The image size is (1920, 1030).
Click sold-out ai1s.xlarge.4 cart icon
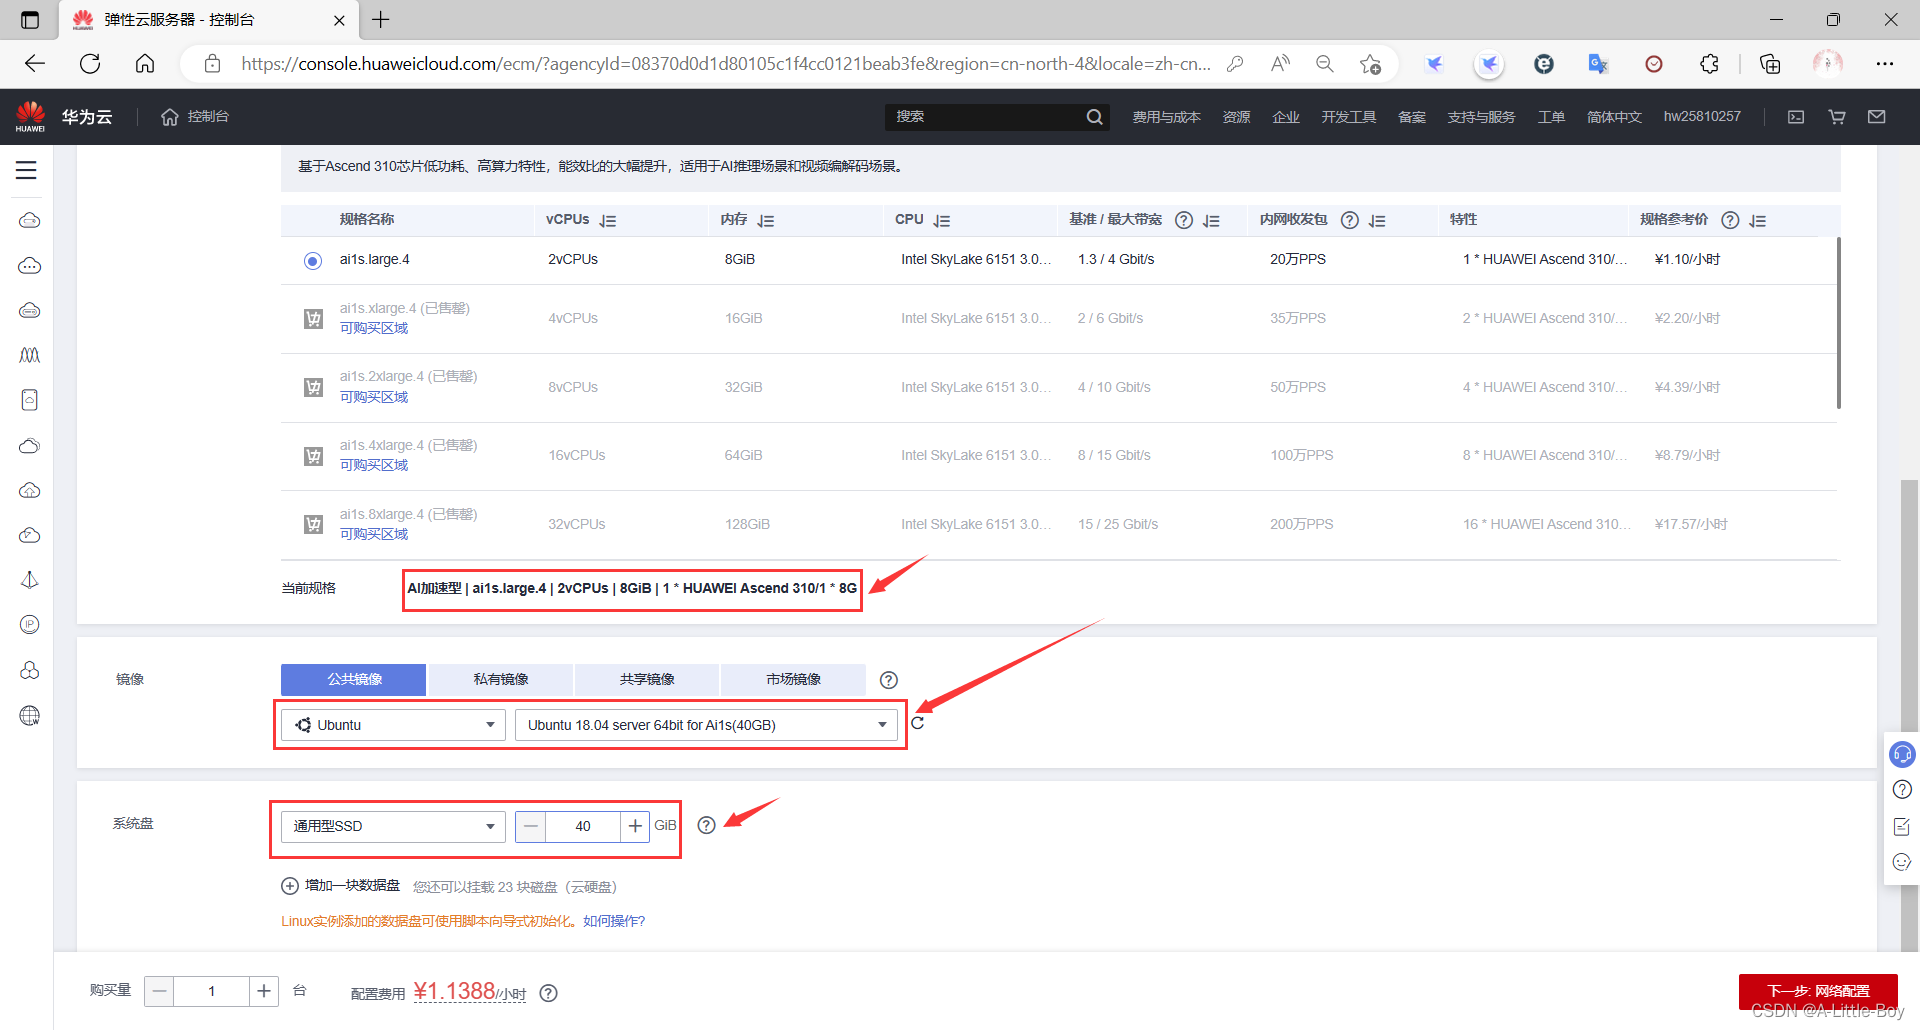click(313, 319)
